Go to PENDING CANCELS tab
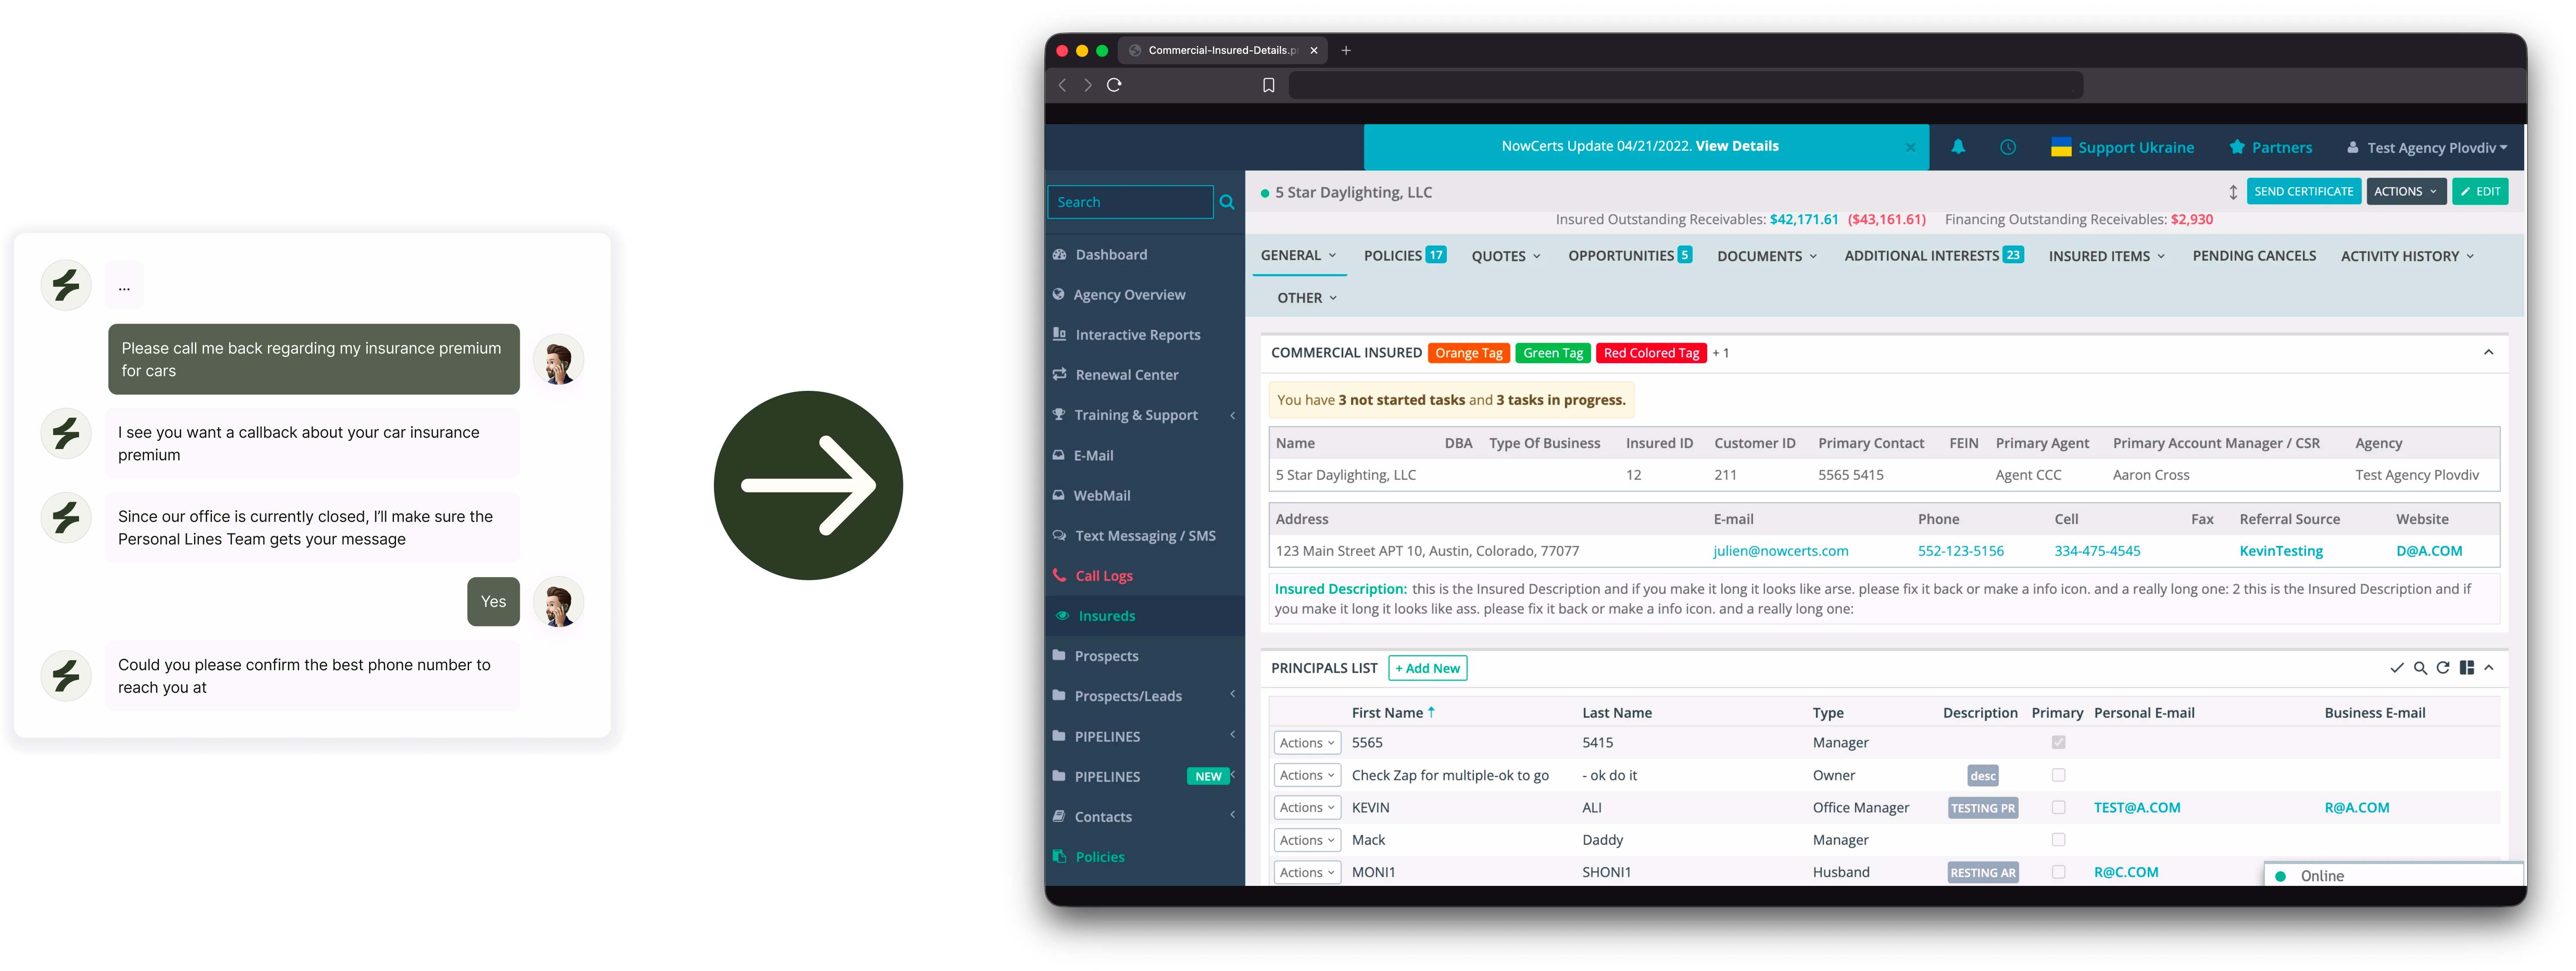 [2254, 256]
